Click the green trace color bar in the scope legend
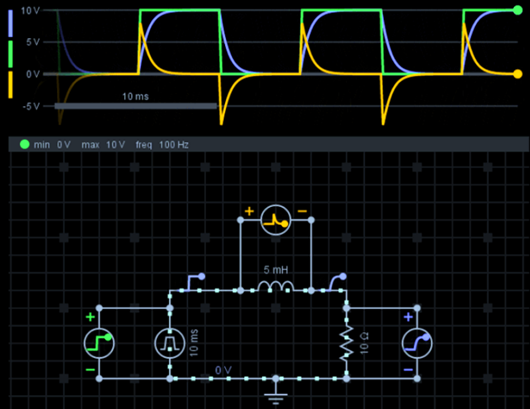Viewport: 530px width, 409px height. [10, 54]
